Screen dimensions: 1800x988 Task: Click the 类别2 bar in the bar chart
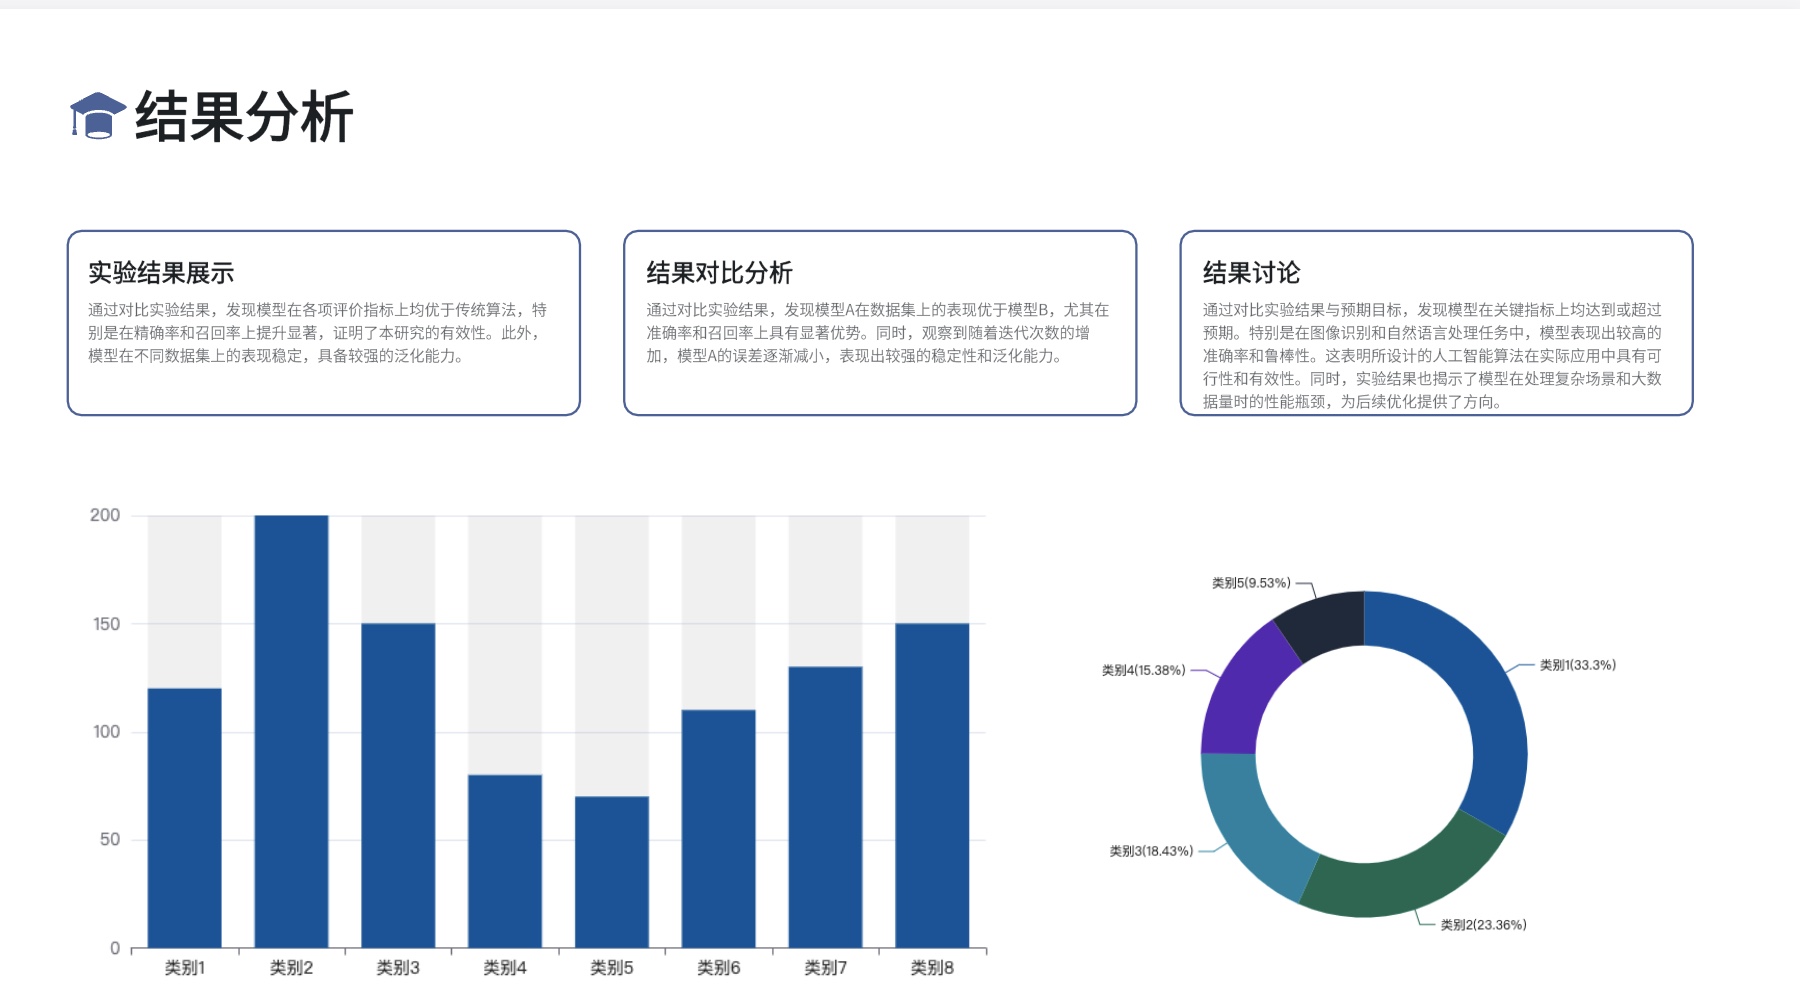pyautogui.click(x=291, y=732)
